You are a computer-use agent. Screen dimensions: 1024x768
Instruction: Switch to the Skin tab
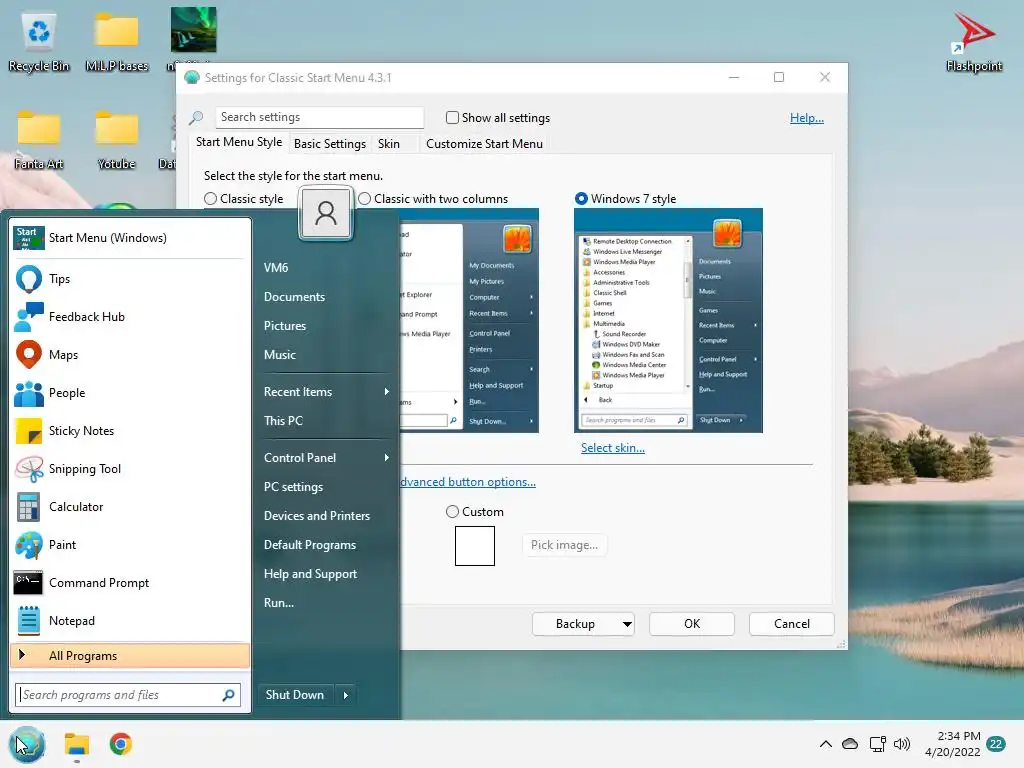click(389, 144)
